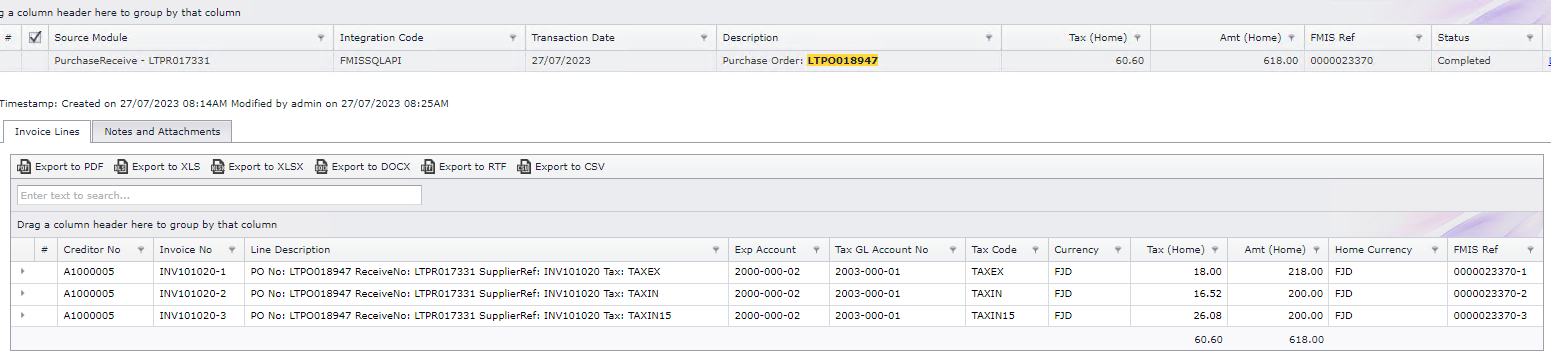Expand the INV101020-2 invoice line row
The width and height of the screenshot is (1551, 361).
(22, 293)
